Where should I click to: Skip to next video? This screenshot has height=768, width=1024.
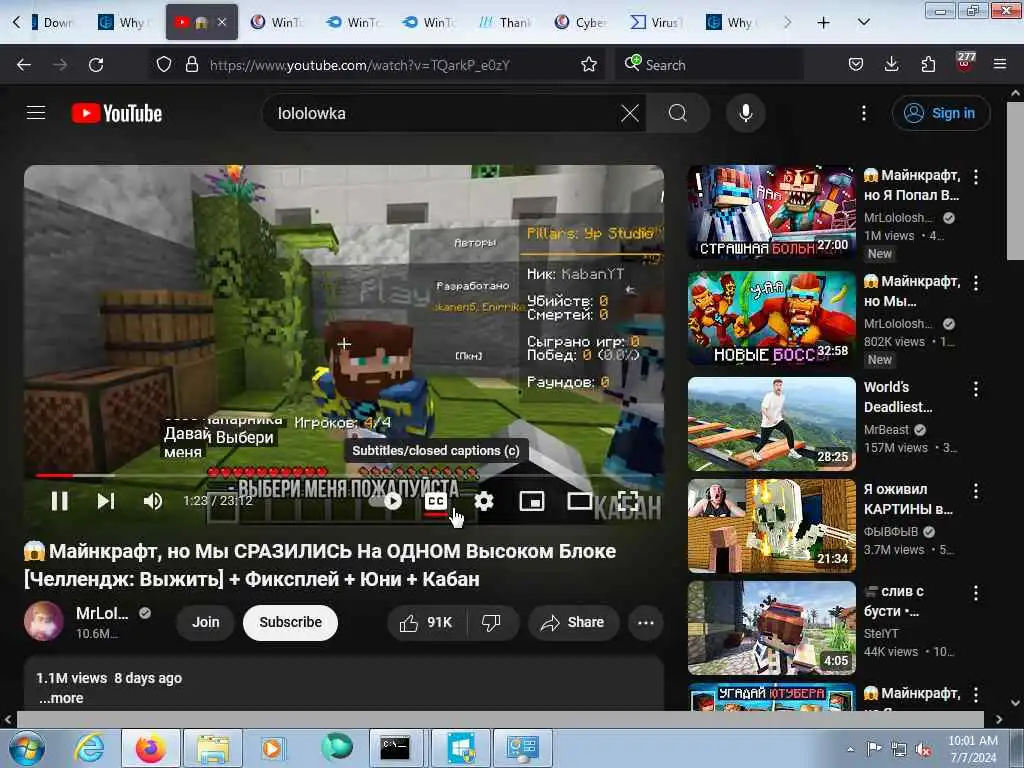pyautogui.click(x=106, y=501)
